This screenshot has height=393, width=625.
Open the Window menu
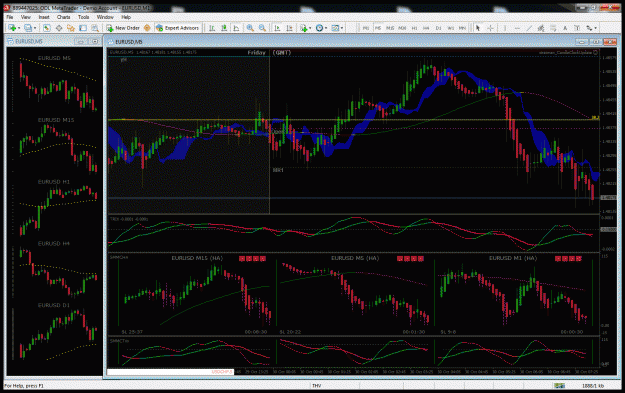(x=105, y=17)
